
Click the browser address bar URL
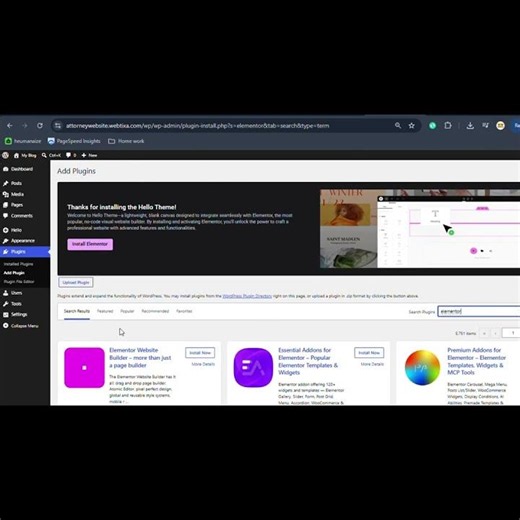[x=197, y=126]
